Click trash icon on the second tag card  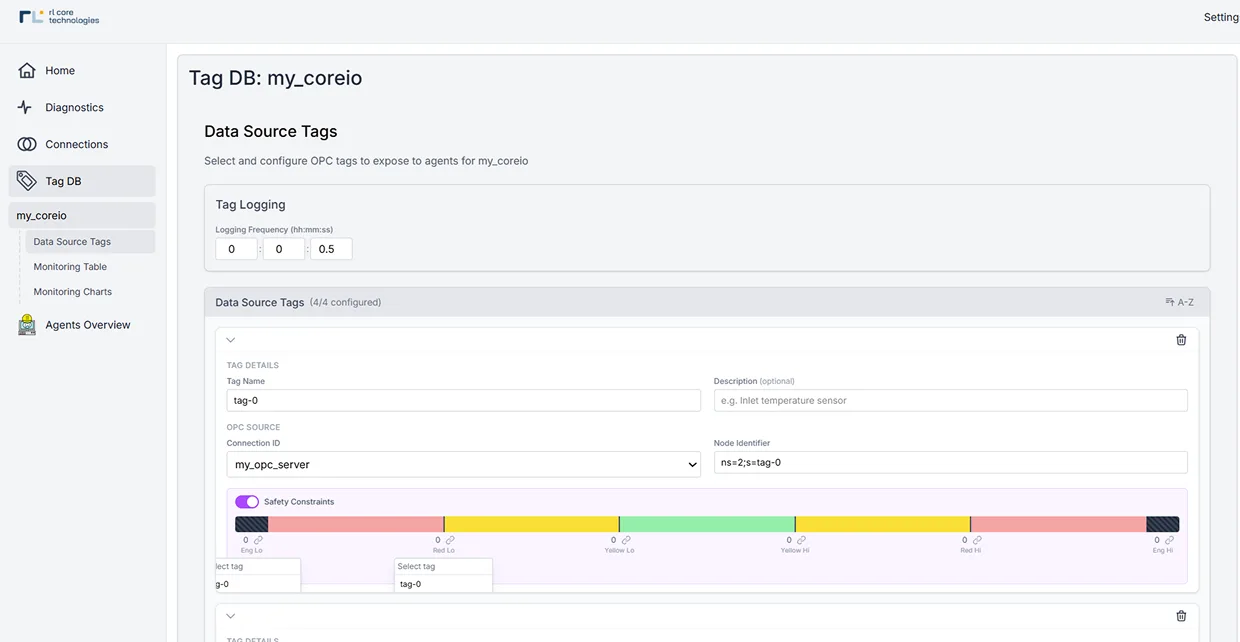1181,616
